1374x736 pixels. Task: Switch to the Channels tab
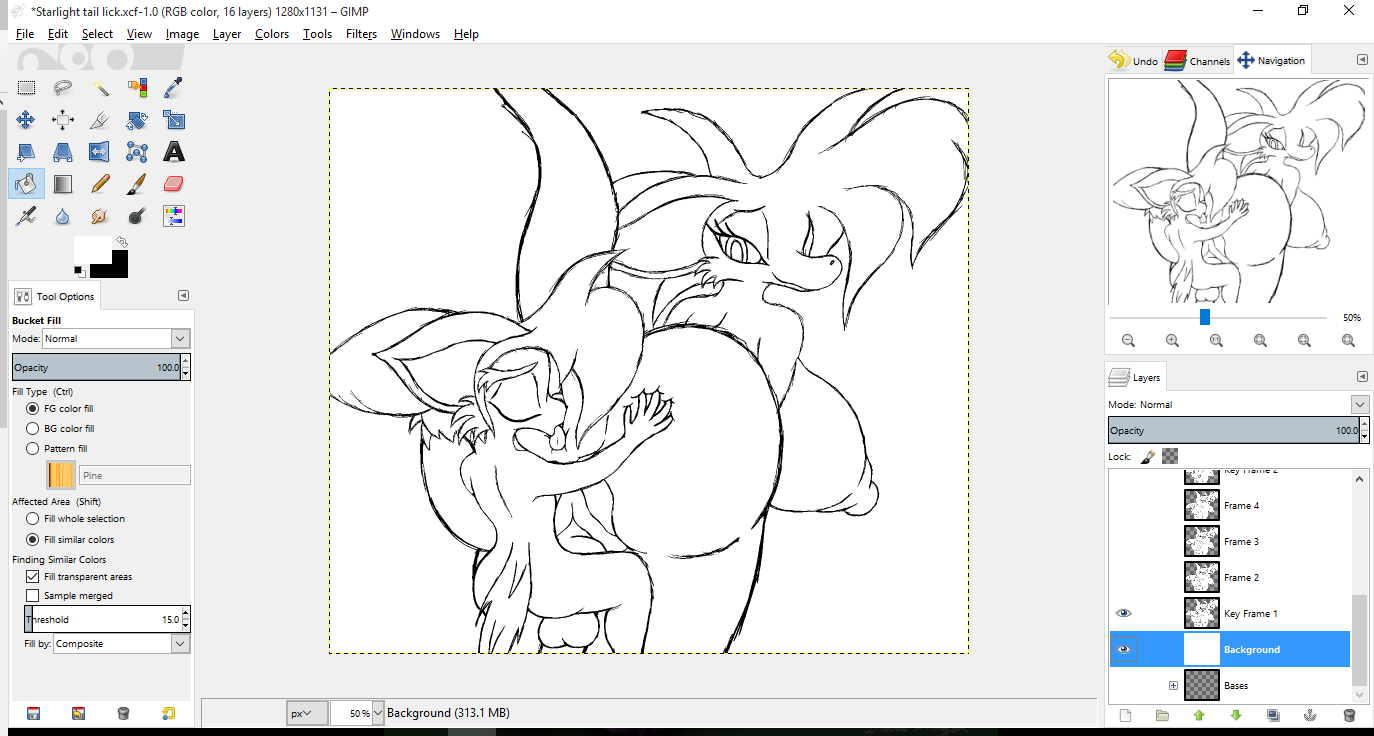coord(1198,61)
